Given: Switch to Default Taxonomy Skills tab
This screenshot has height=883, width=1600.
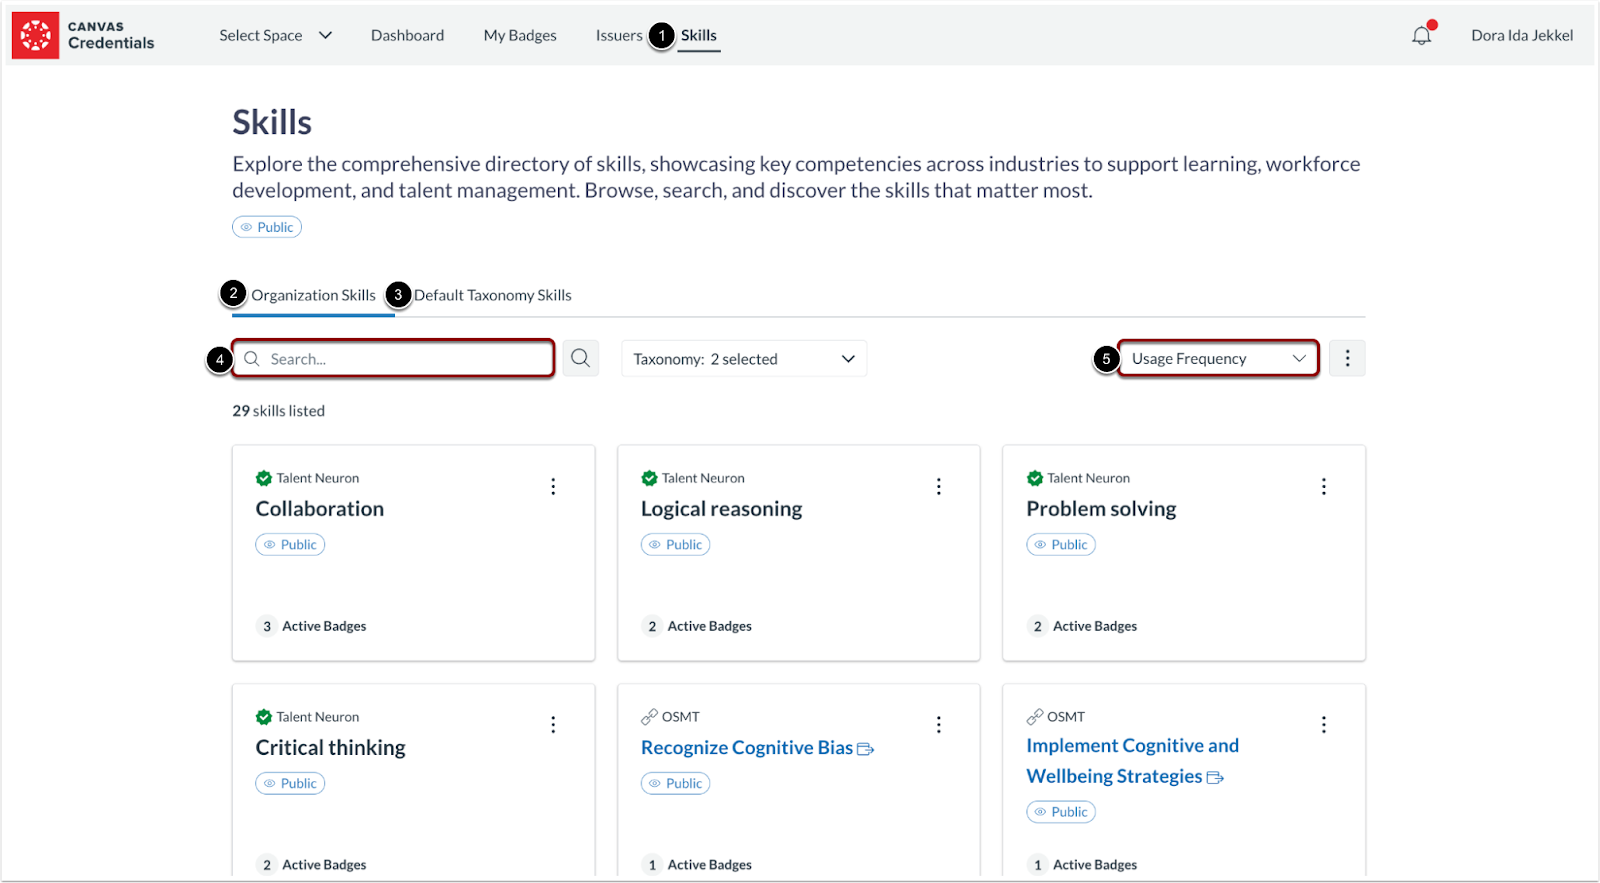Looking at the screenshot, I should (492, 295).
